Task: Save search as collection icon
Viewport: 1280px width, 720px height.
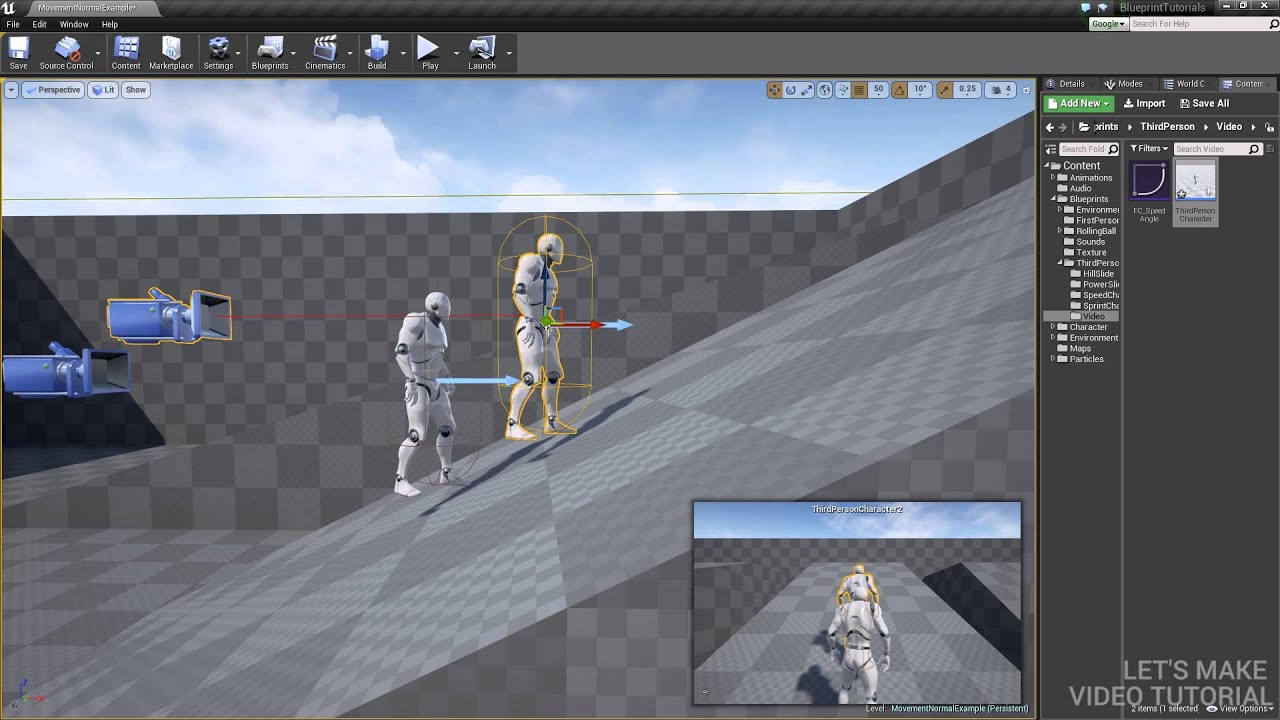Action: 1271,149
